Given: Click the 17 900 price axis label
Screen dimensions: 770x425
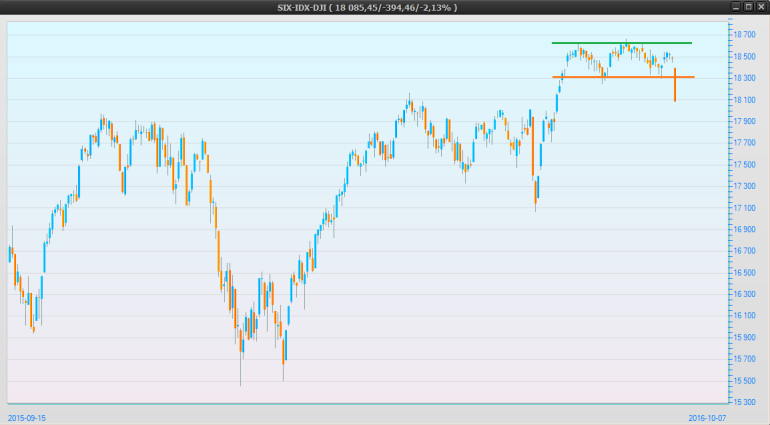Looking at the screenshot, I should click(744, 121).
